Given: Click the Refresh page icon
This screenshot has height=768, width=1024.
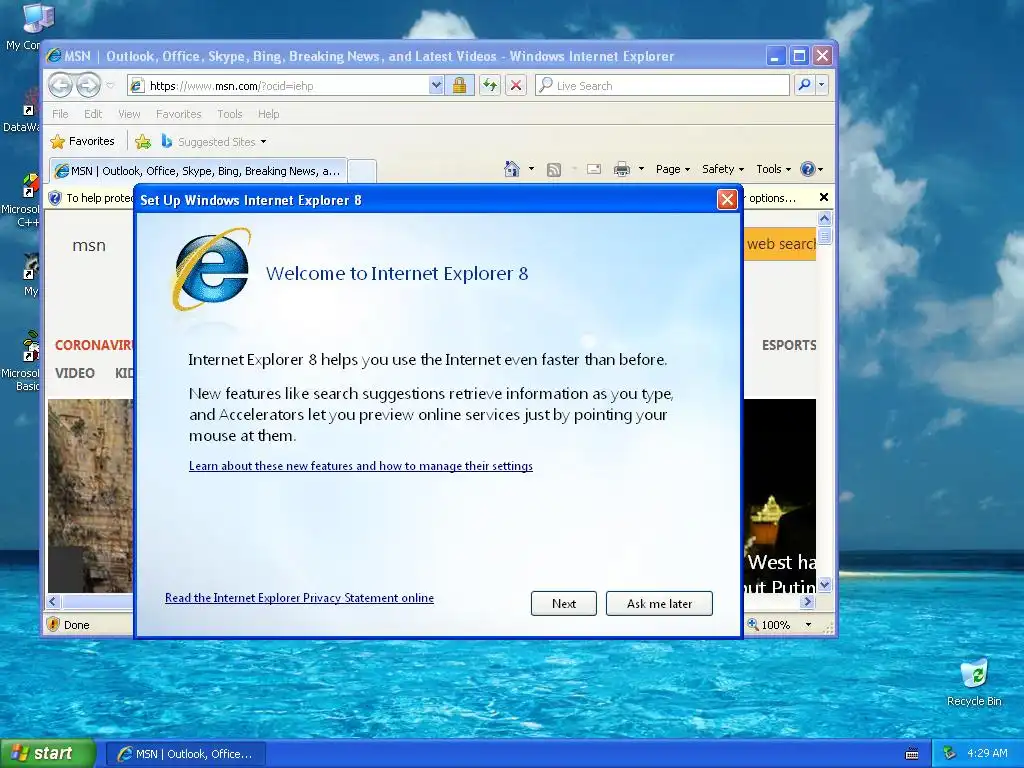Looking at the screenshot, I should tap(490, 86).
